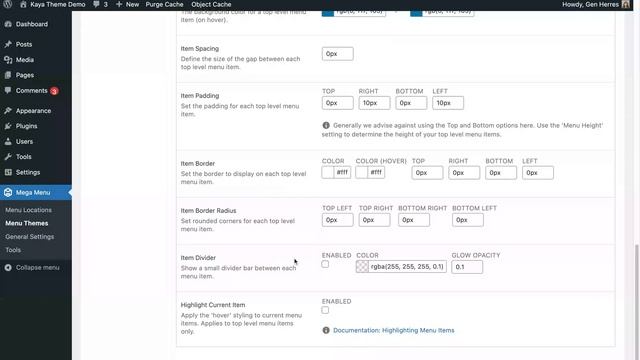Click Border Radius Bottom Right input
The image size is (640, 360).
pos(414,220)
